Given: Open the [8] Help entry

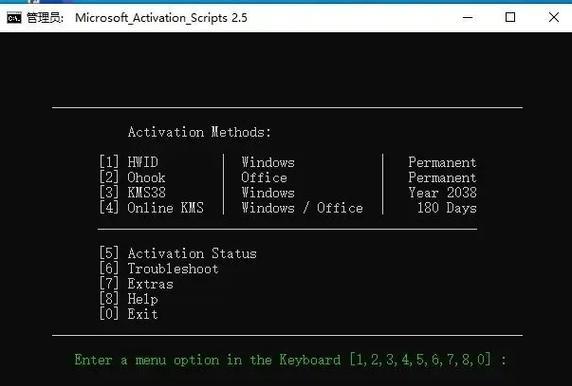Looking at the screenshot, I should pos(128,299).
